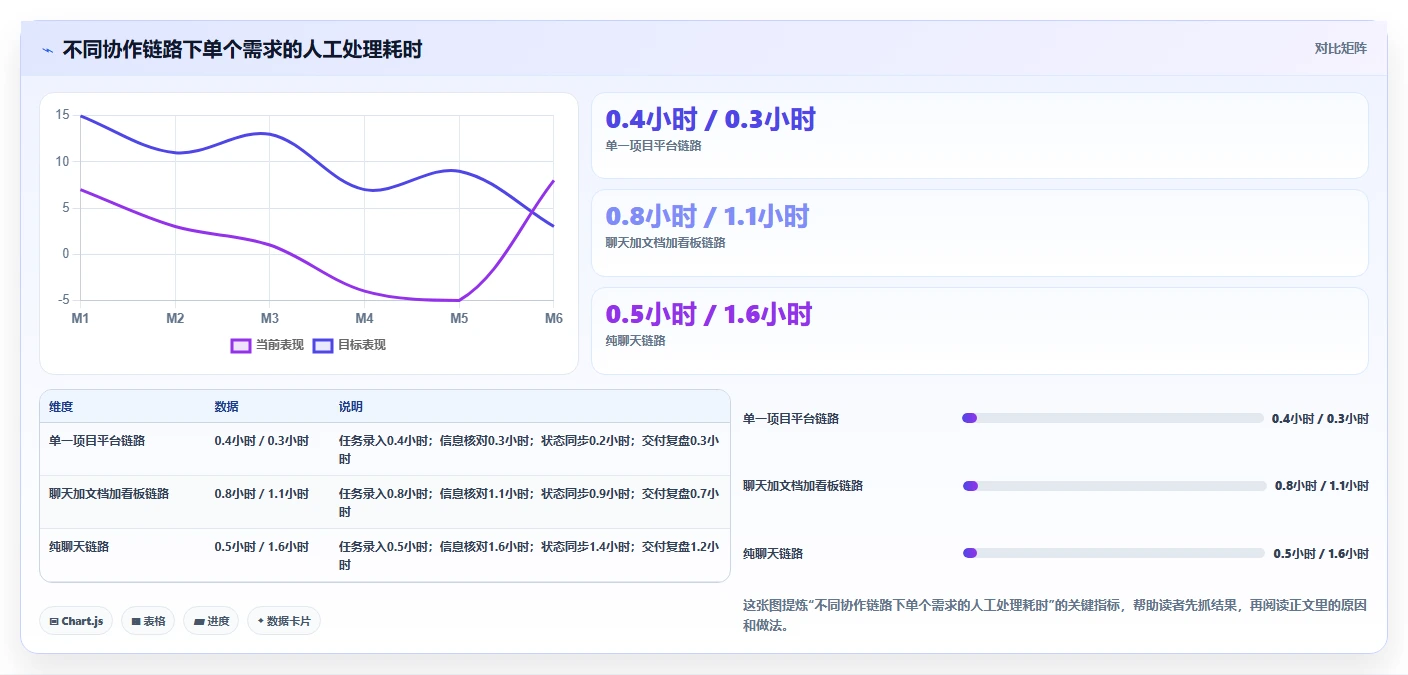Select the Chart.js tag chip
The width and height of the screenshot is (1408, 675).
click(x=77, y=621)
